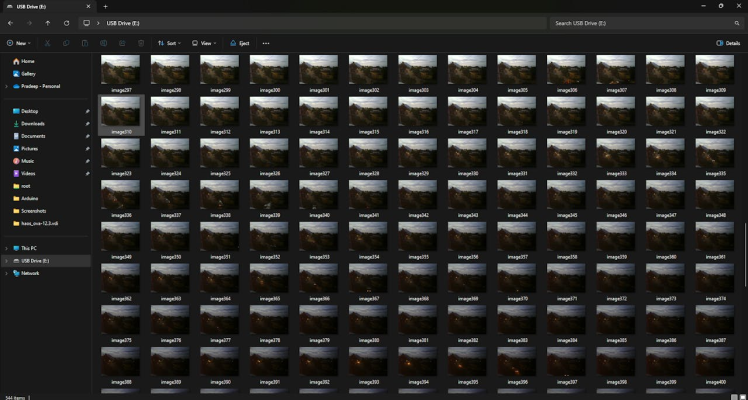The image size is (748, 400).
Task: Open the Pictures quick access folder
Action: pos(25,148)
